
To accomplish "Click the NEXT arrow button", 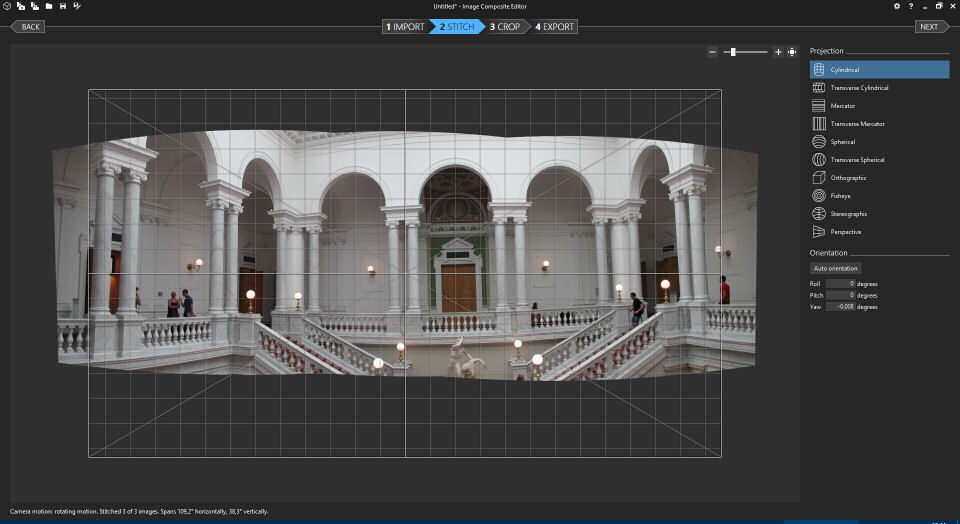I will click(x=929, y=27).
